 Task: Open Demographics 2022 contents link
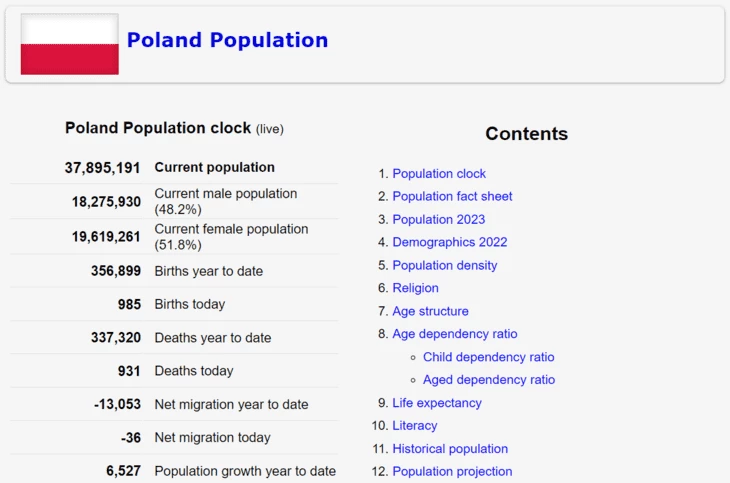click(449, 242)
